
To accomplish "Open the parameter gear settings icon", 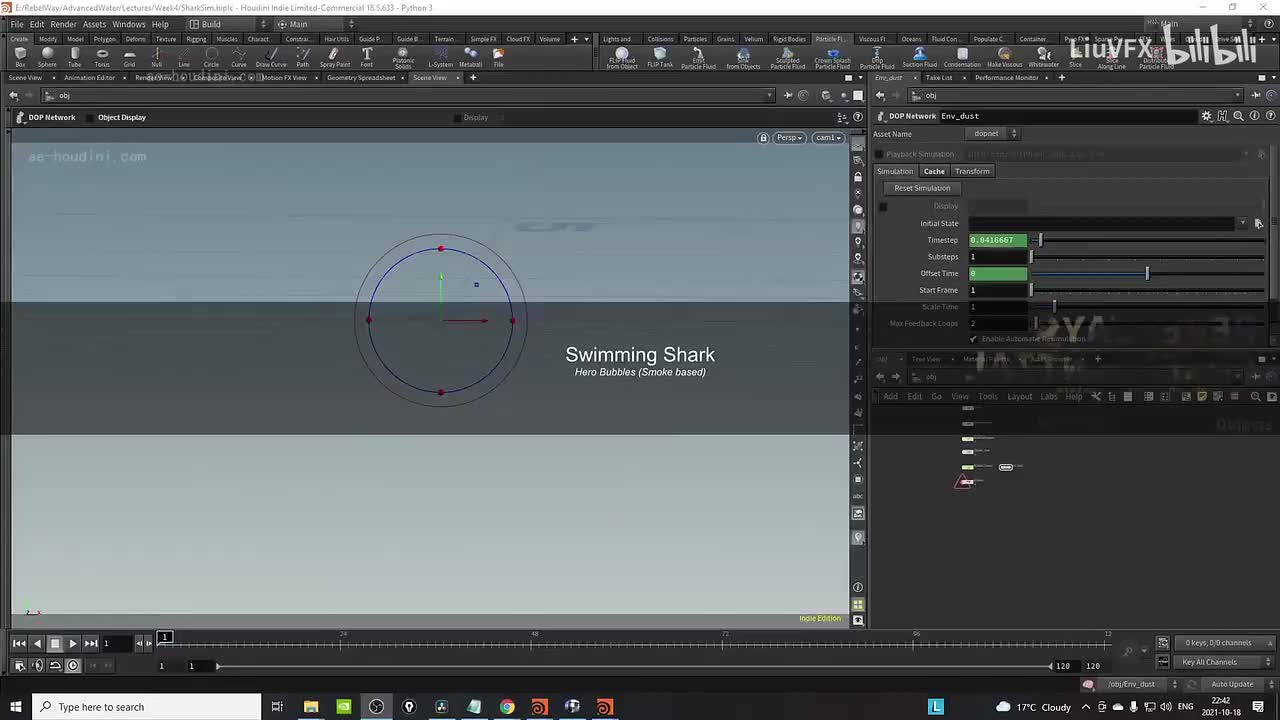I will point(1206,116).
